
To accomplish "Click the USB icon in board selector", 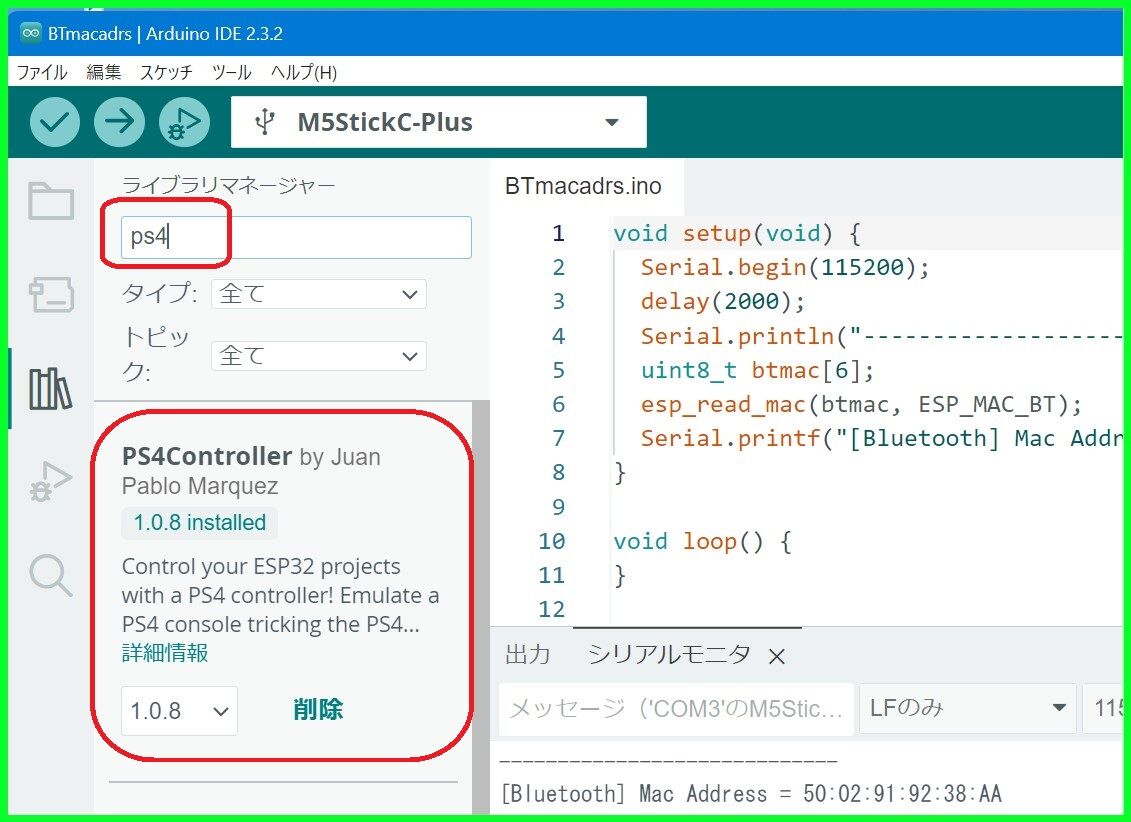I will (x=265, y=122).
